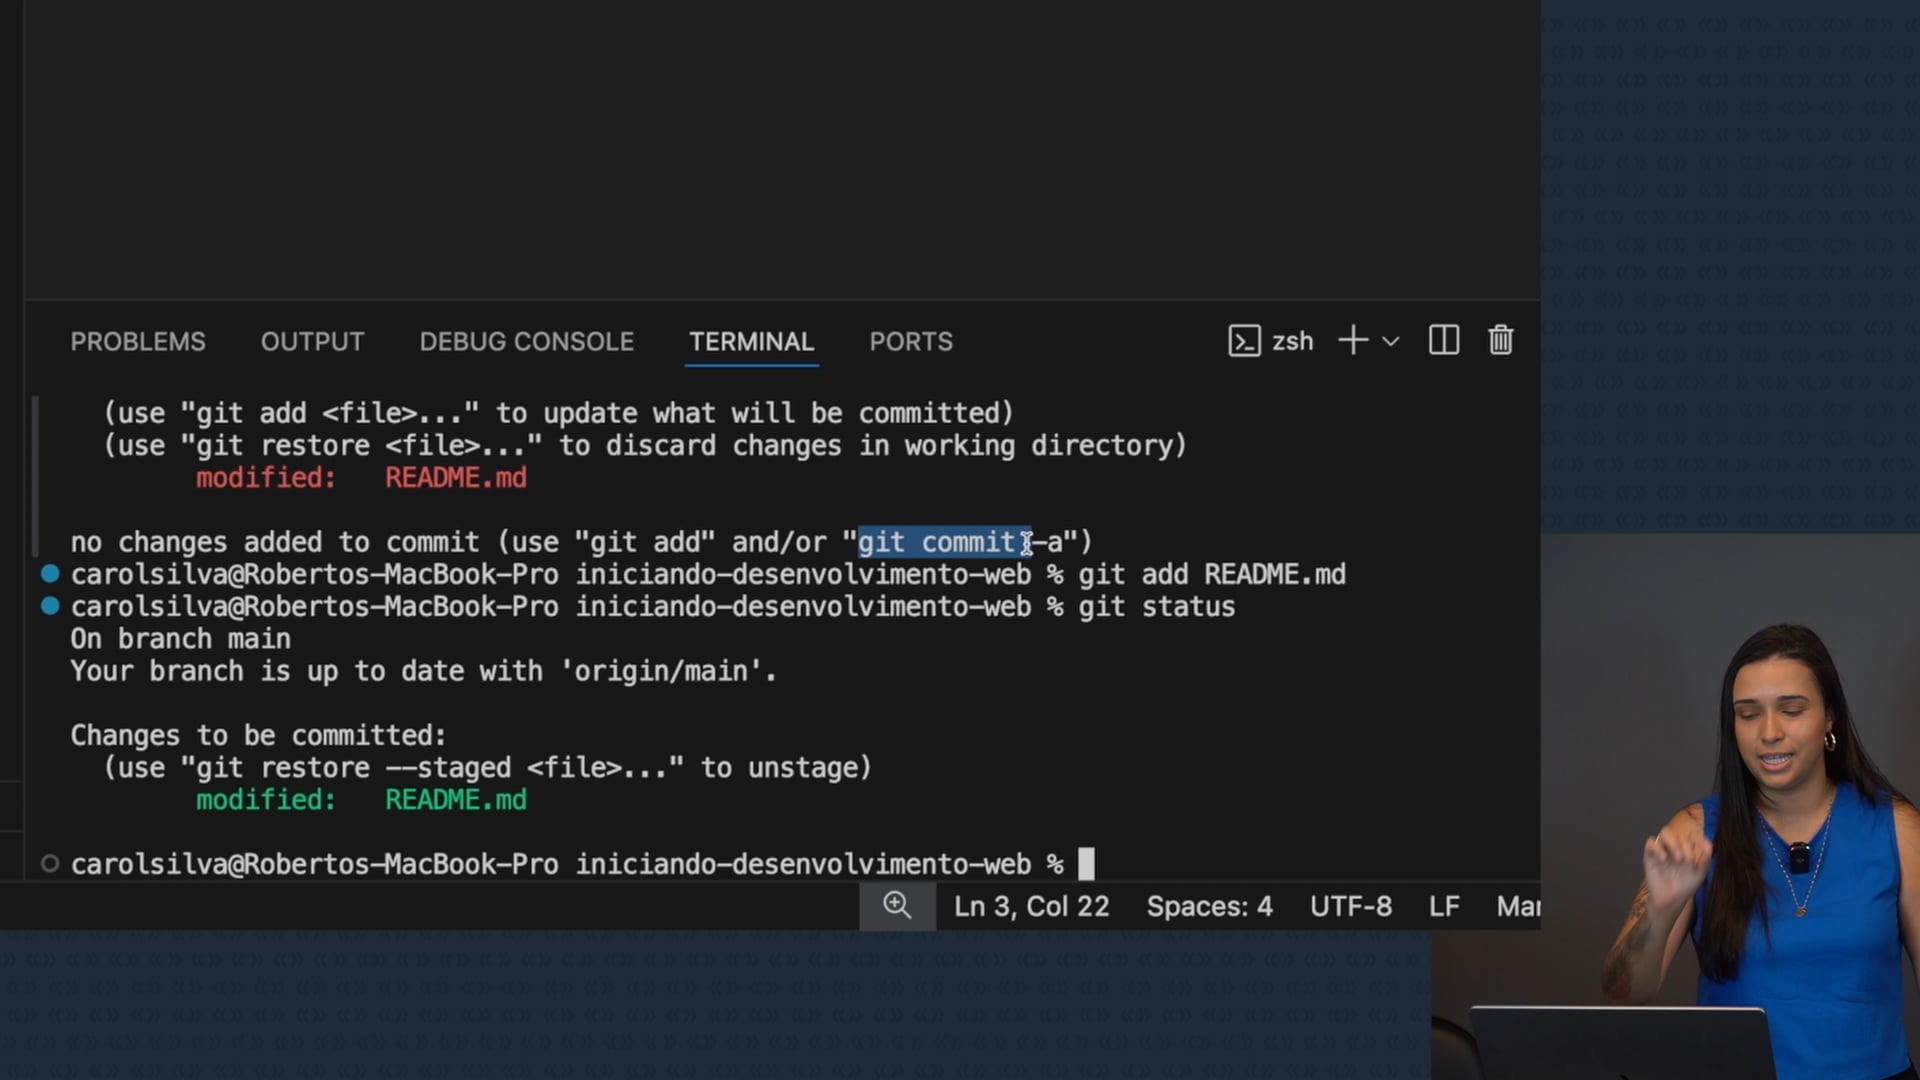Select the TERMINAL tab

pyautogui.click(x=751, y=342)
